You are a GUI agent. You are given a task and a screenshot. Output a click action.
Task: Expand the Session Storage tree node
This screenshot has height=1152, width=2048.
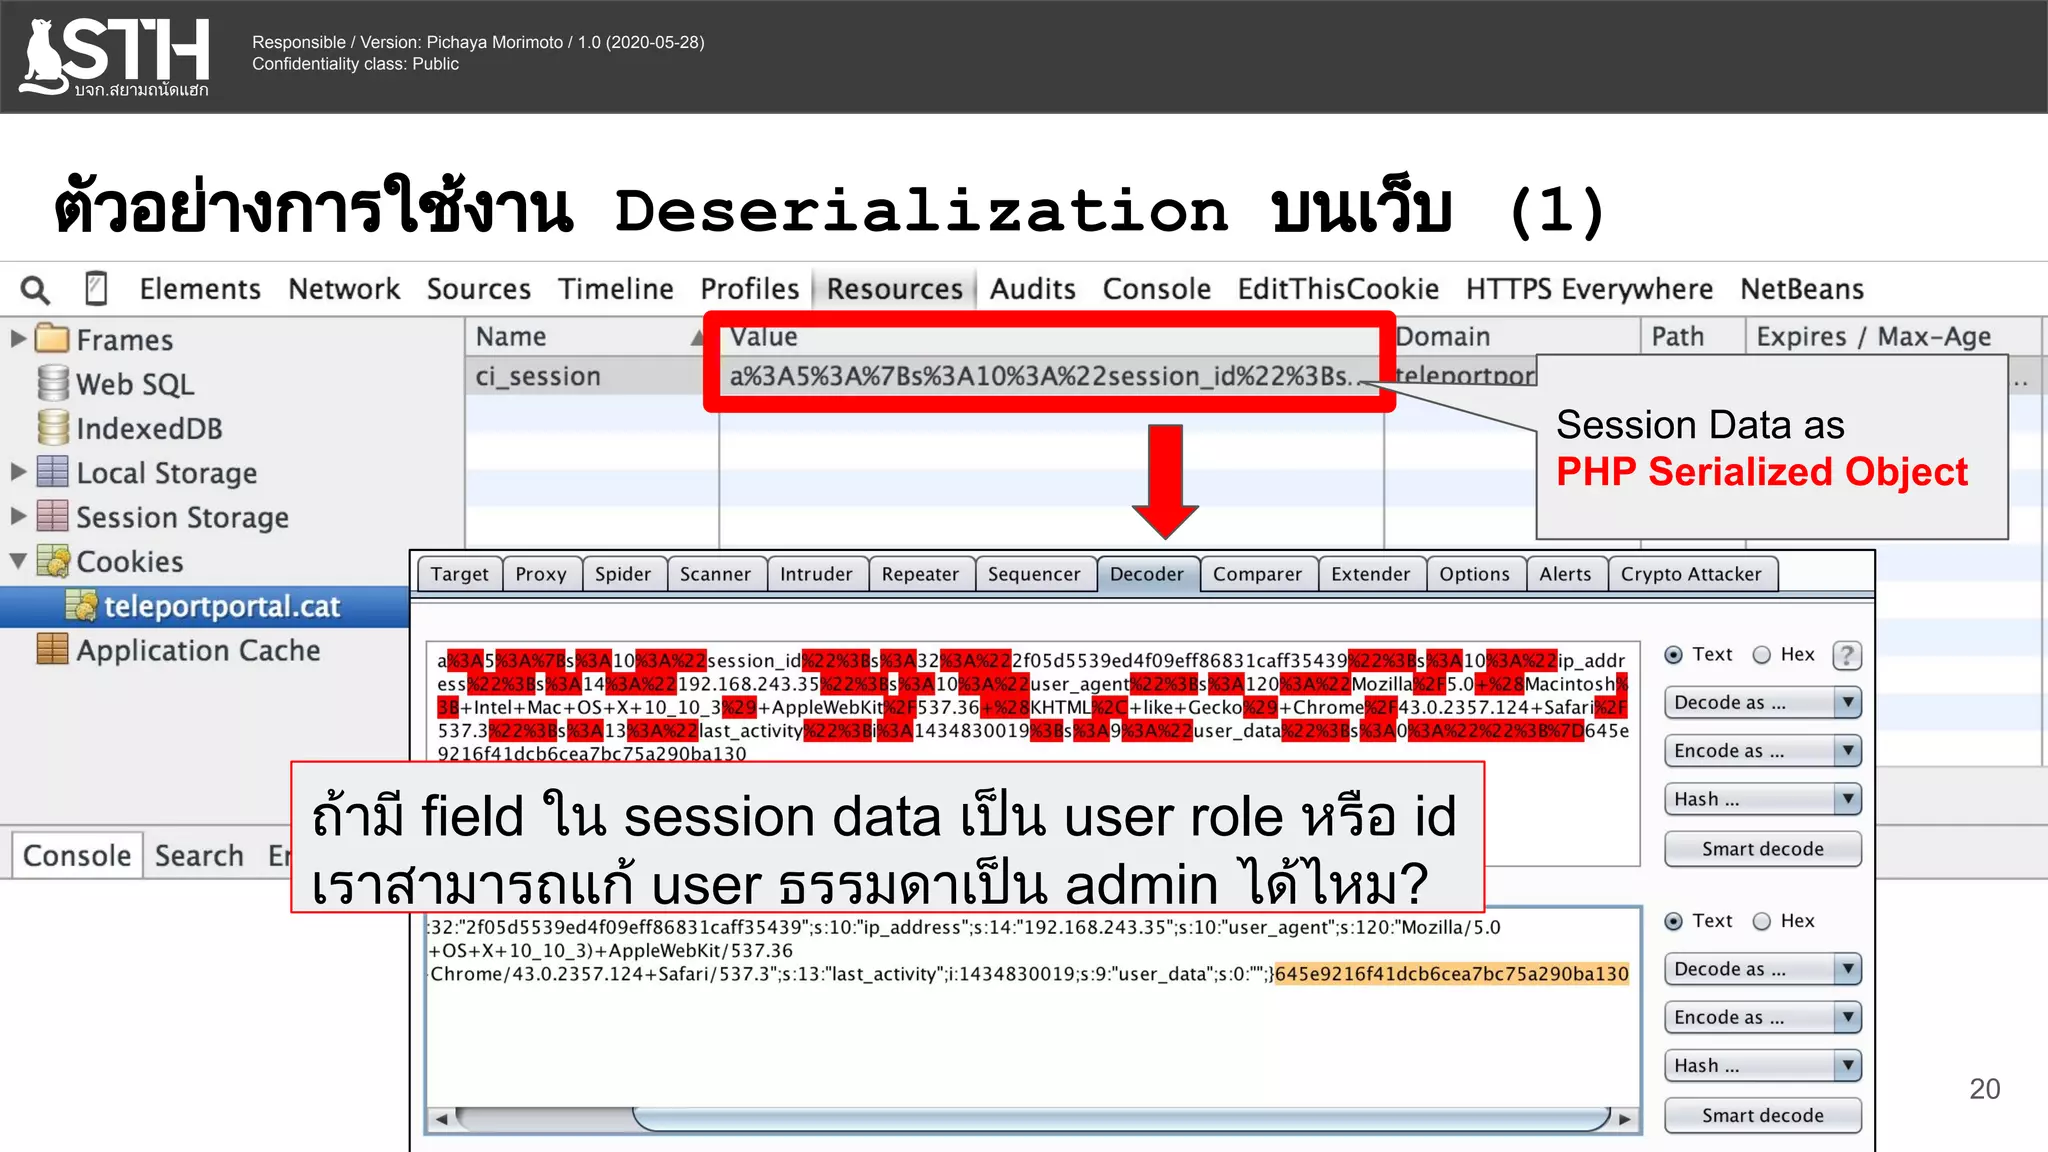[18, 516]
